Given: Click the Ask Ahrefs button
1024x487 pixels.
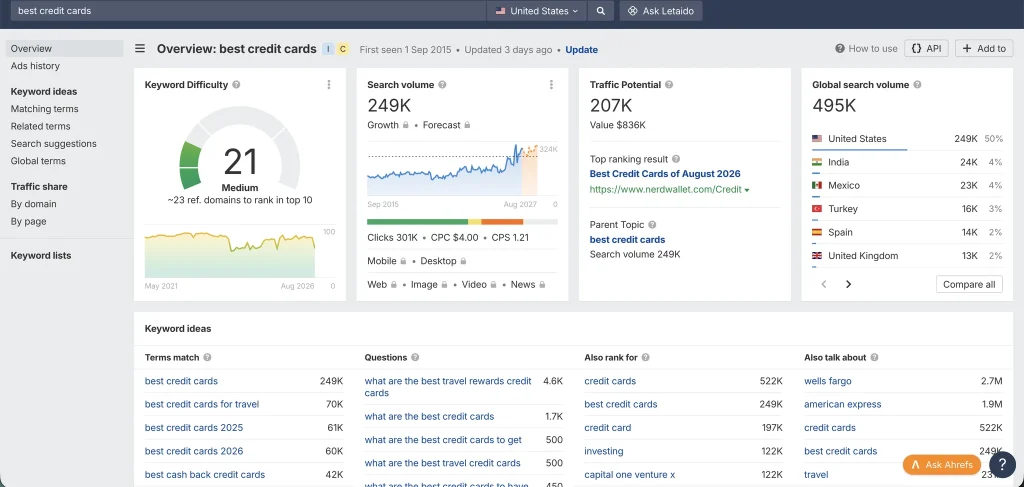Looking at the screenshot, I should [x=942, y=465].
